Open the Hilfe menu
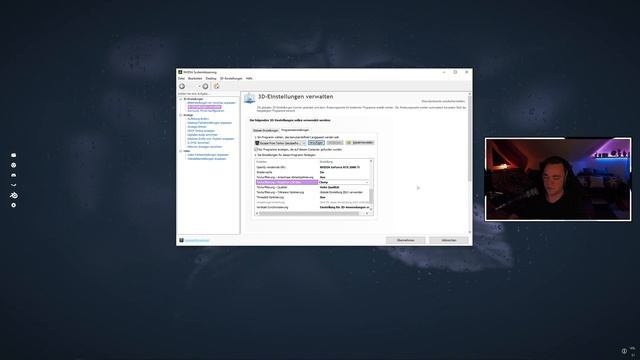The image size is (640, 360). click(x=249, y=78)
